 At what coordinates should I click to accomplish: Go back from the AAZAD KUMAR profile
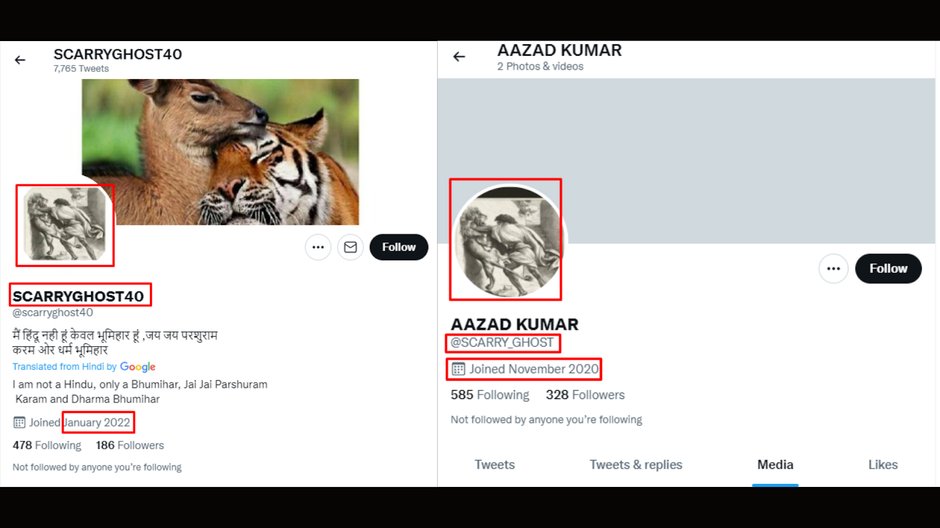click(x=459, y=56)
